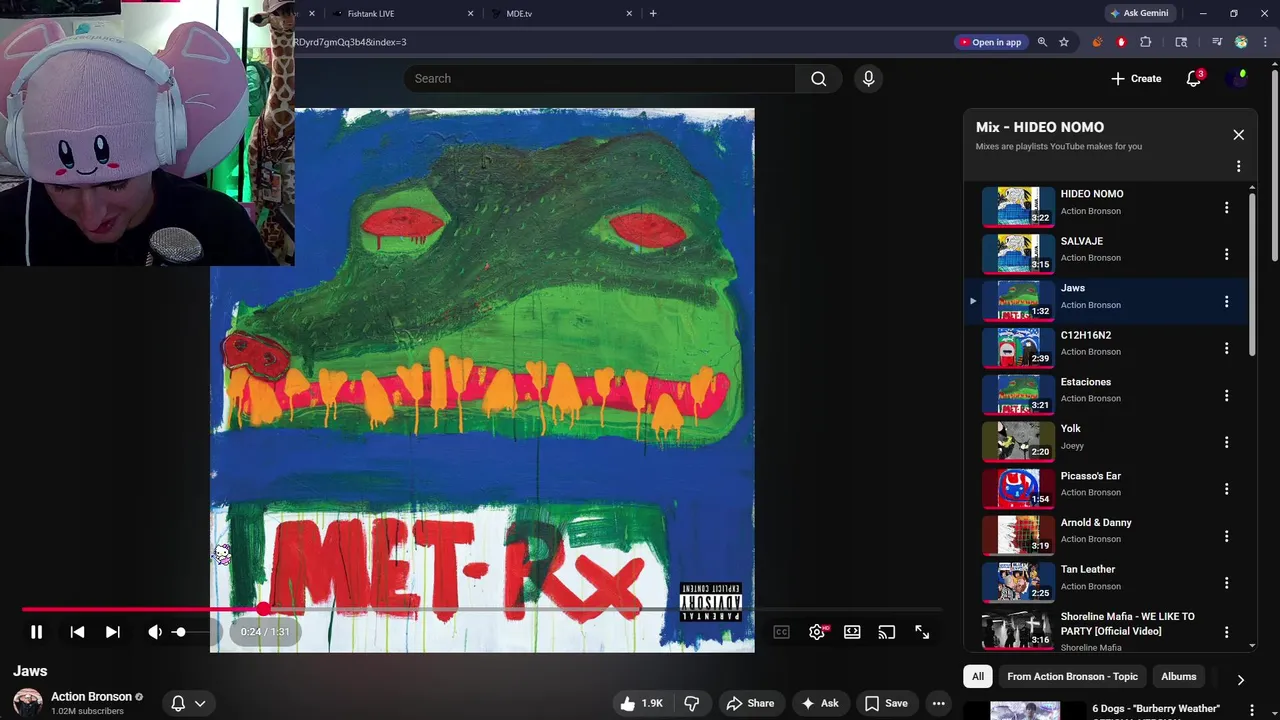The image size is (1280, 720).
Task: Save the video to a playlist
Action: click(x=886, y=703)
